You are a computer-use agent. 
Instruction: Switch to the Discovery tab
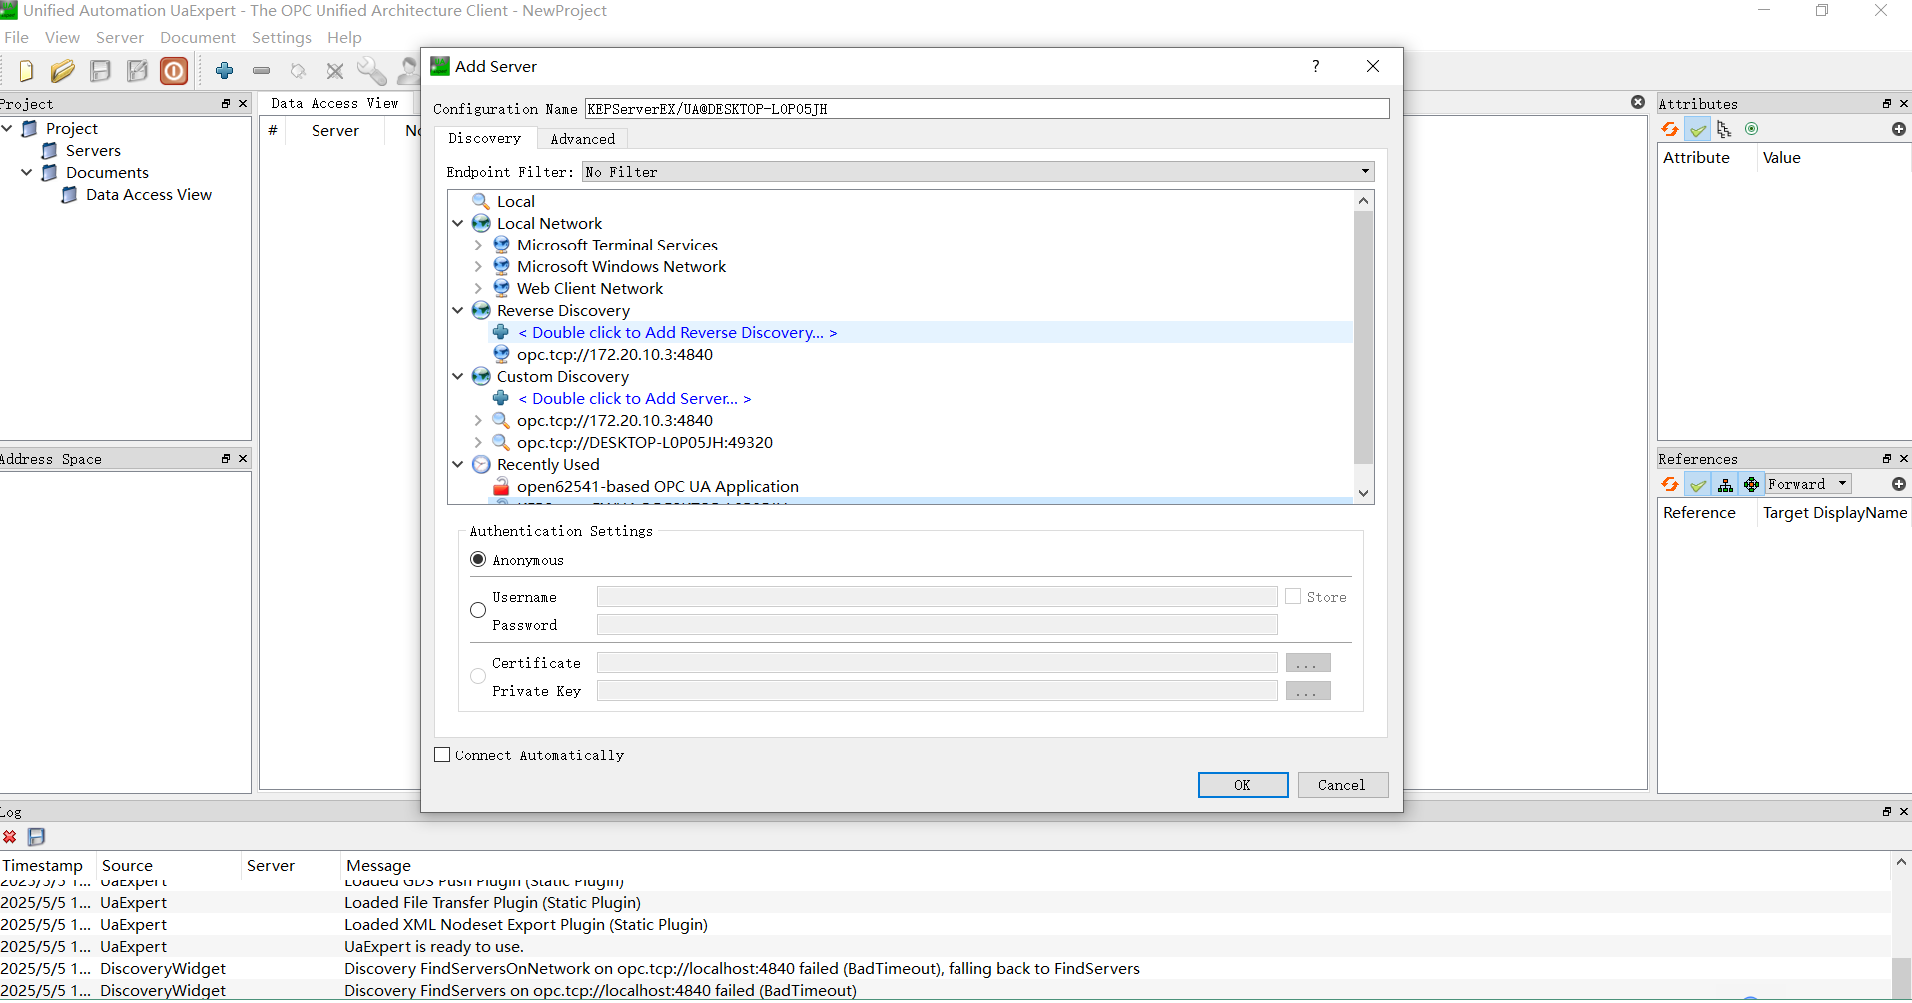tap(485, 138)
